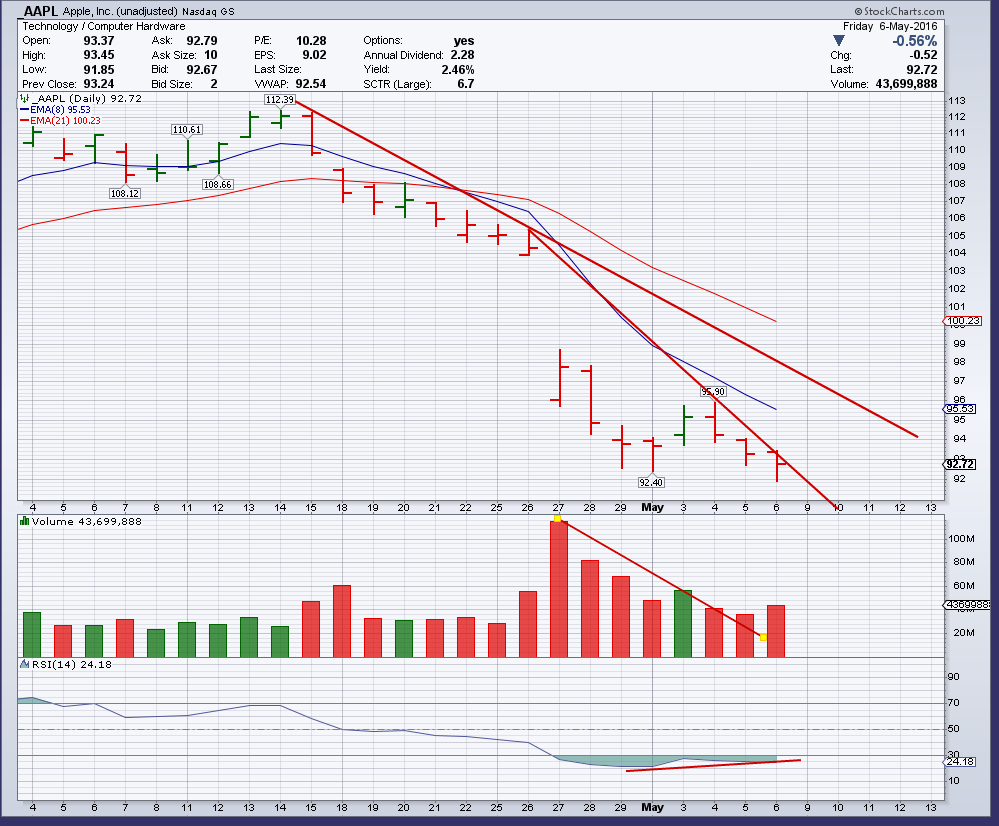This screenshot has height=826, width=999.
Task: Click the P/E value 10.28
Action: 311,40
